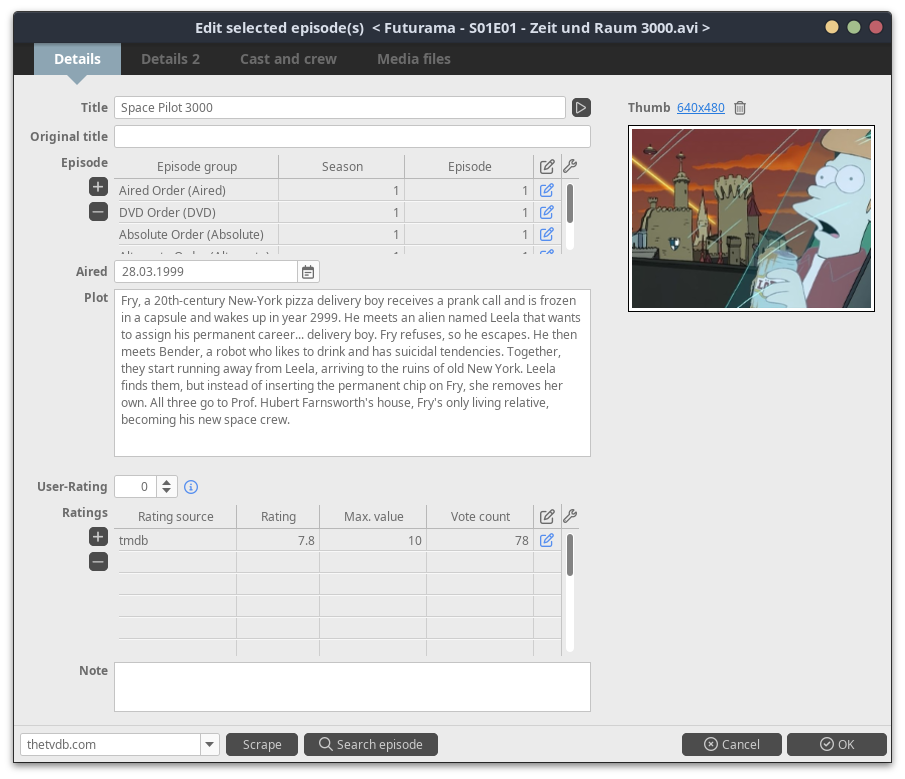Switch to the Details 2 tab
This screenshot has width=905, height=779.
[170, 59]
